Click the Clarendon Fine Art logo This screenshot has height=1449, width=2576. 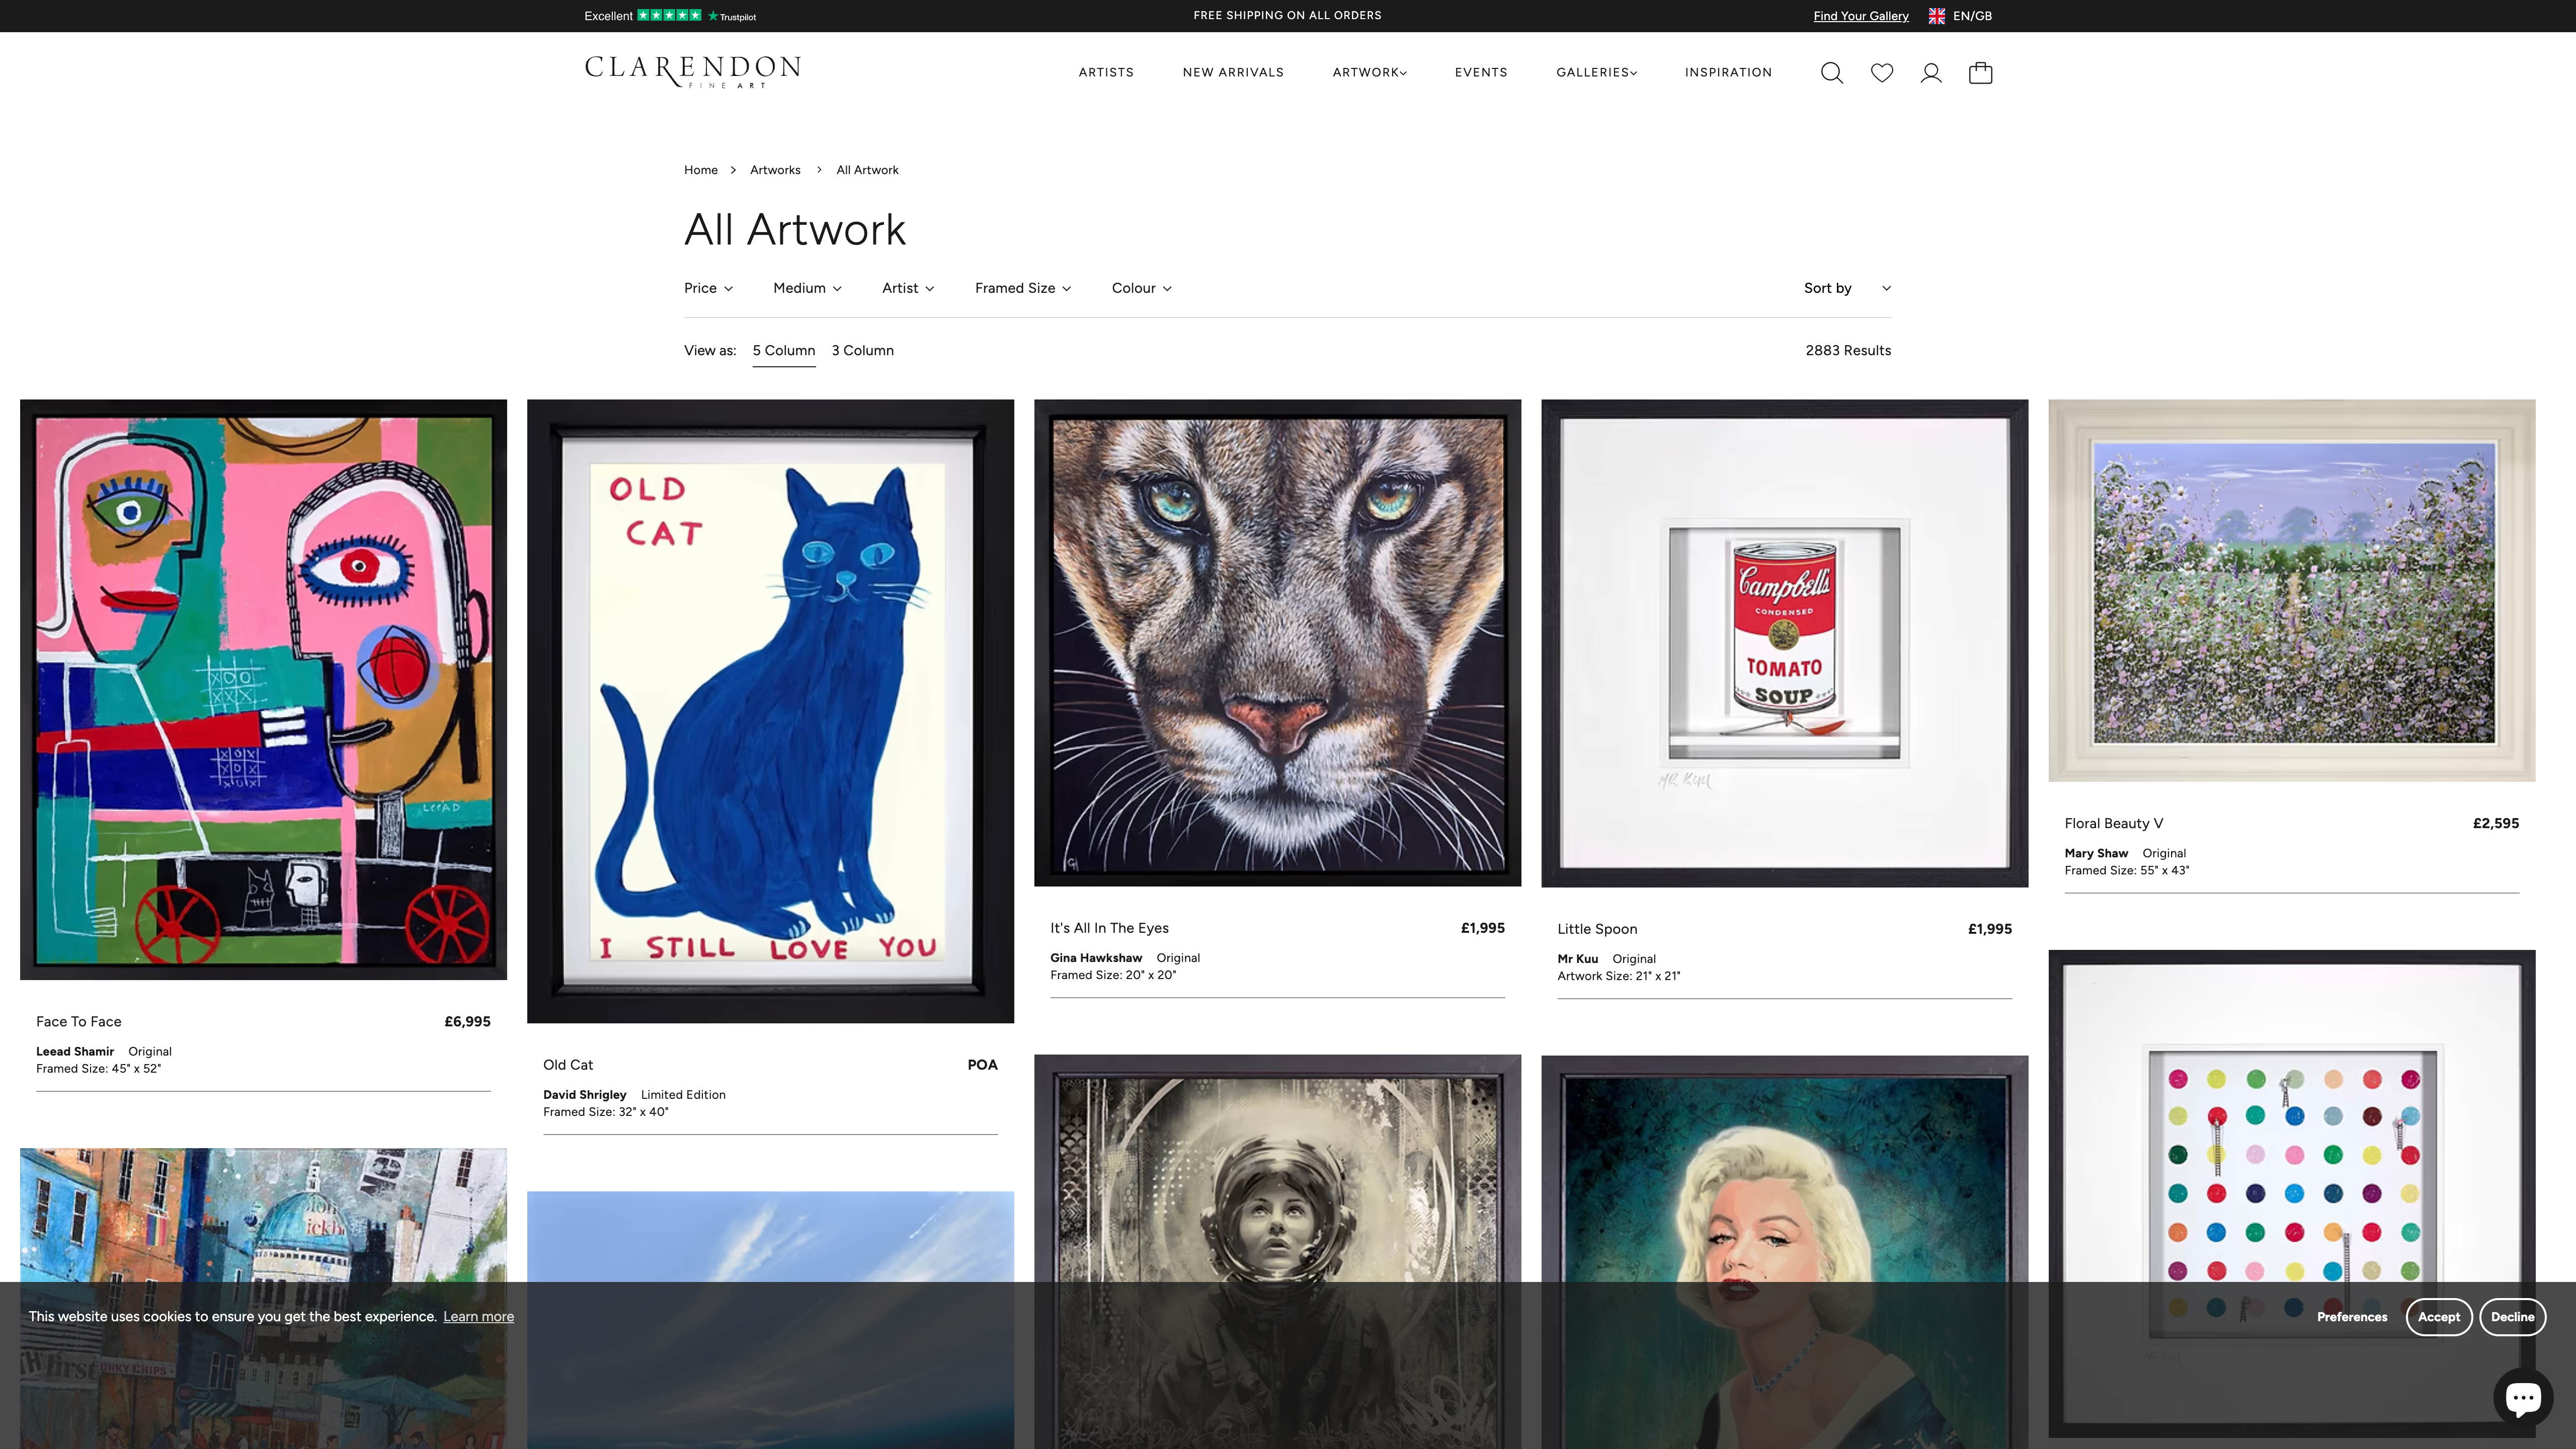coord(692,71)
